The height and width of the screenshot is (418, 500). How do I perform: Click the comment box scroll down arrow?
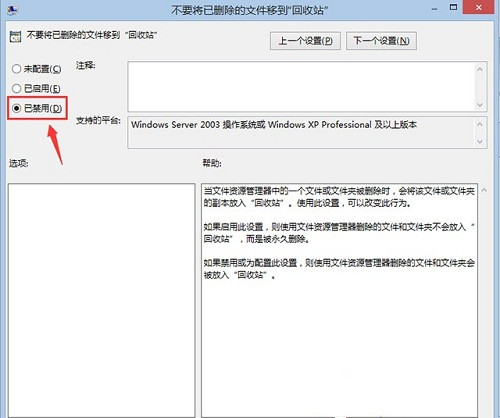[480, 105]
